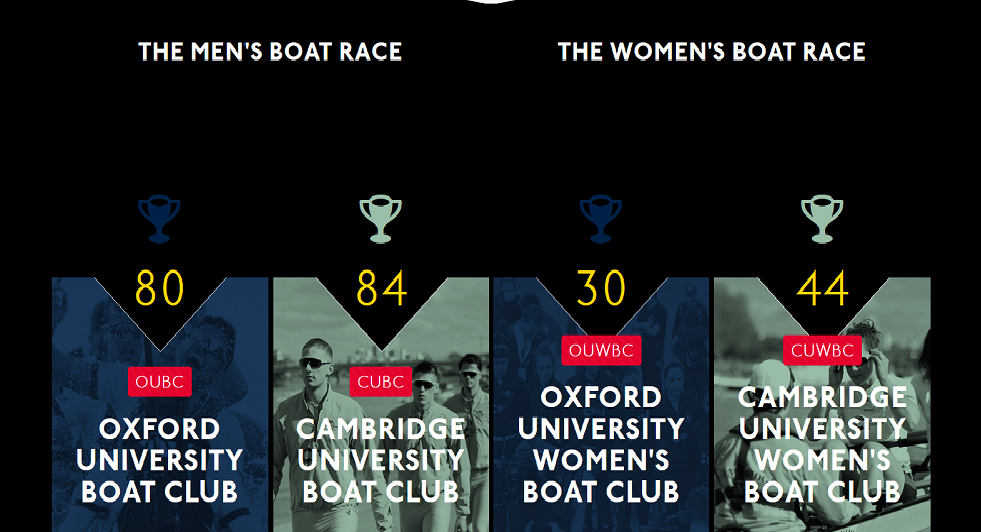Viewport: 981px width, 532px height.
Task: Click the yellow 30 wins number
Action: 601,288
